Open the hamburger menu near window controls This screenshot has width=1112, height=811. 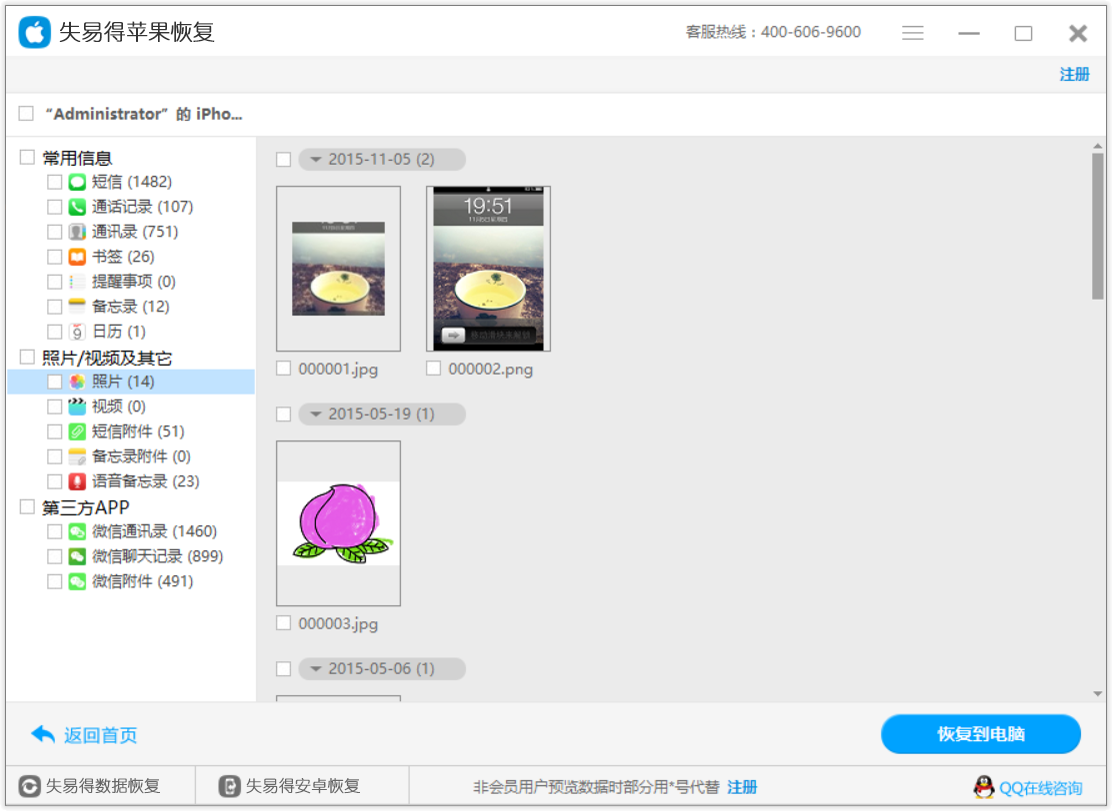(913, 32)
